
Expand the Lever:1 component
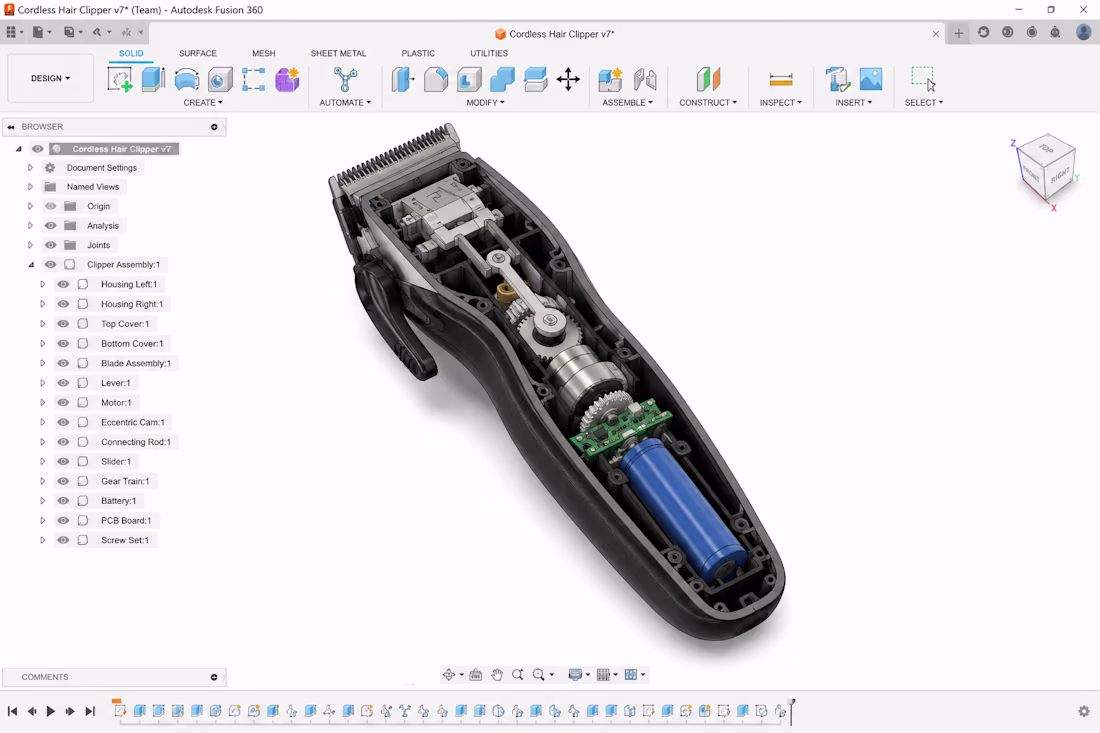coord(43,382)
